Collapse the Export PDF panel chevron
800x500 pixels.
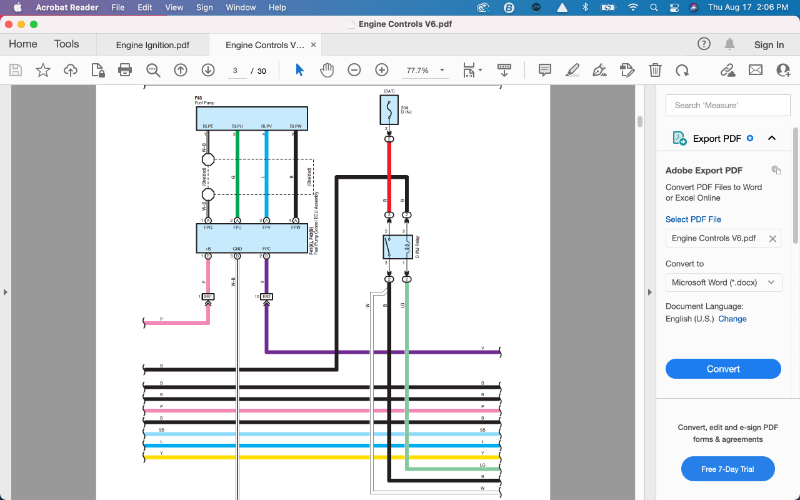pos(772,138)
